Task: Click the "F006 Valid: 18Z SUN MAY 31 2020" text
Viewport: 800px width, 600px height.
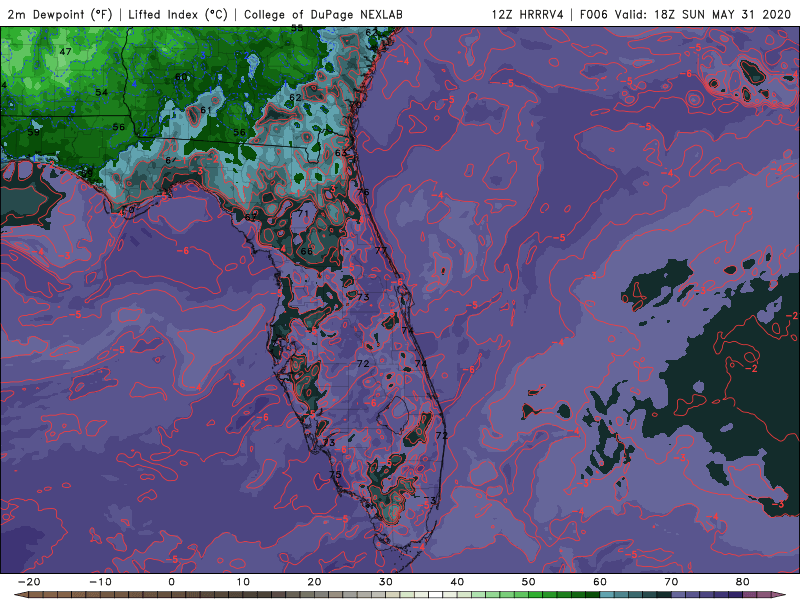Action: (685, 14)
